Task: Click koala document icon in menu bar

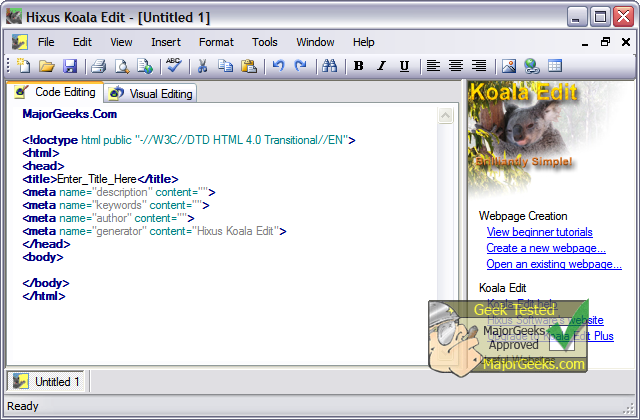Action: [x=19, y=42]
